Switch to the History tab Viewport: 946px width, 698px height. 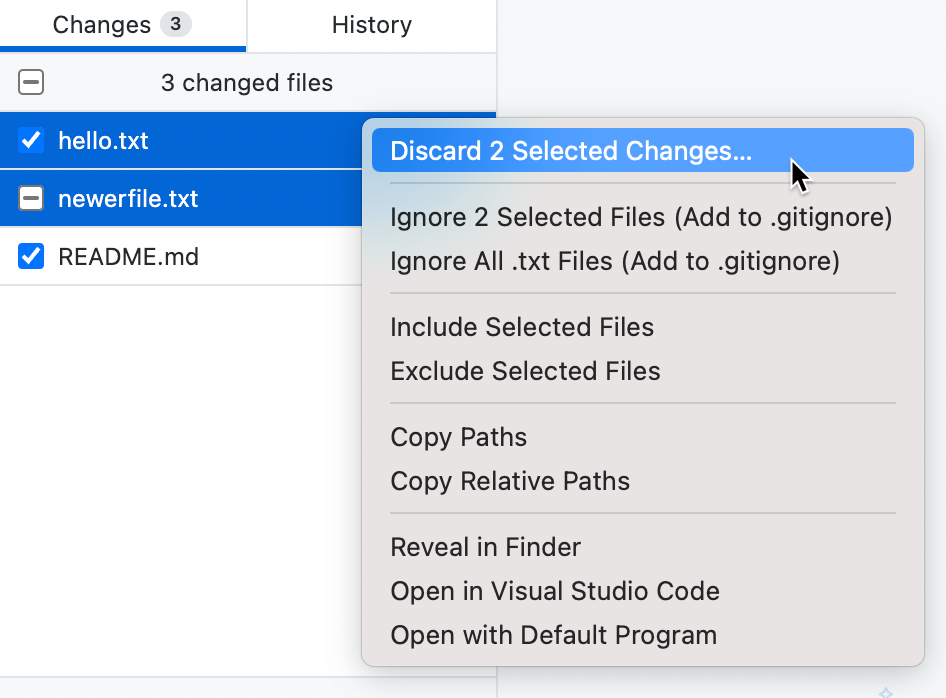[x=371, y=25]
